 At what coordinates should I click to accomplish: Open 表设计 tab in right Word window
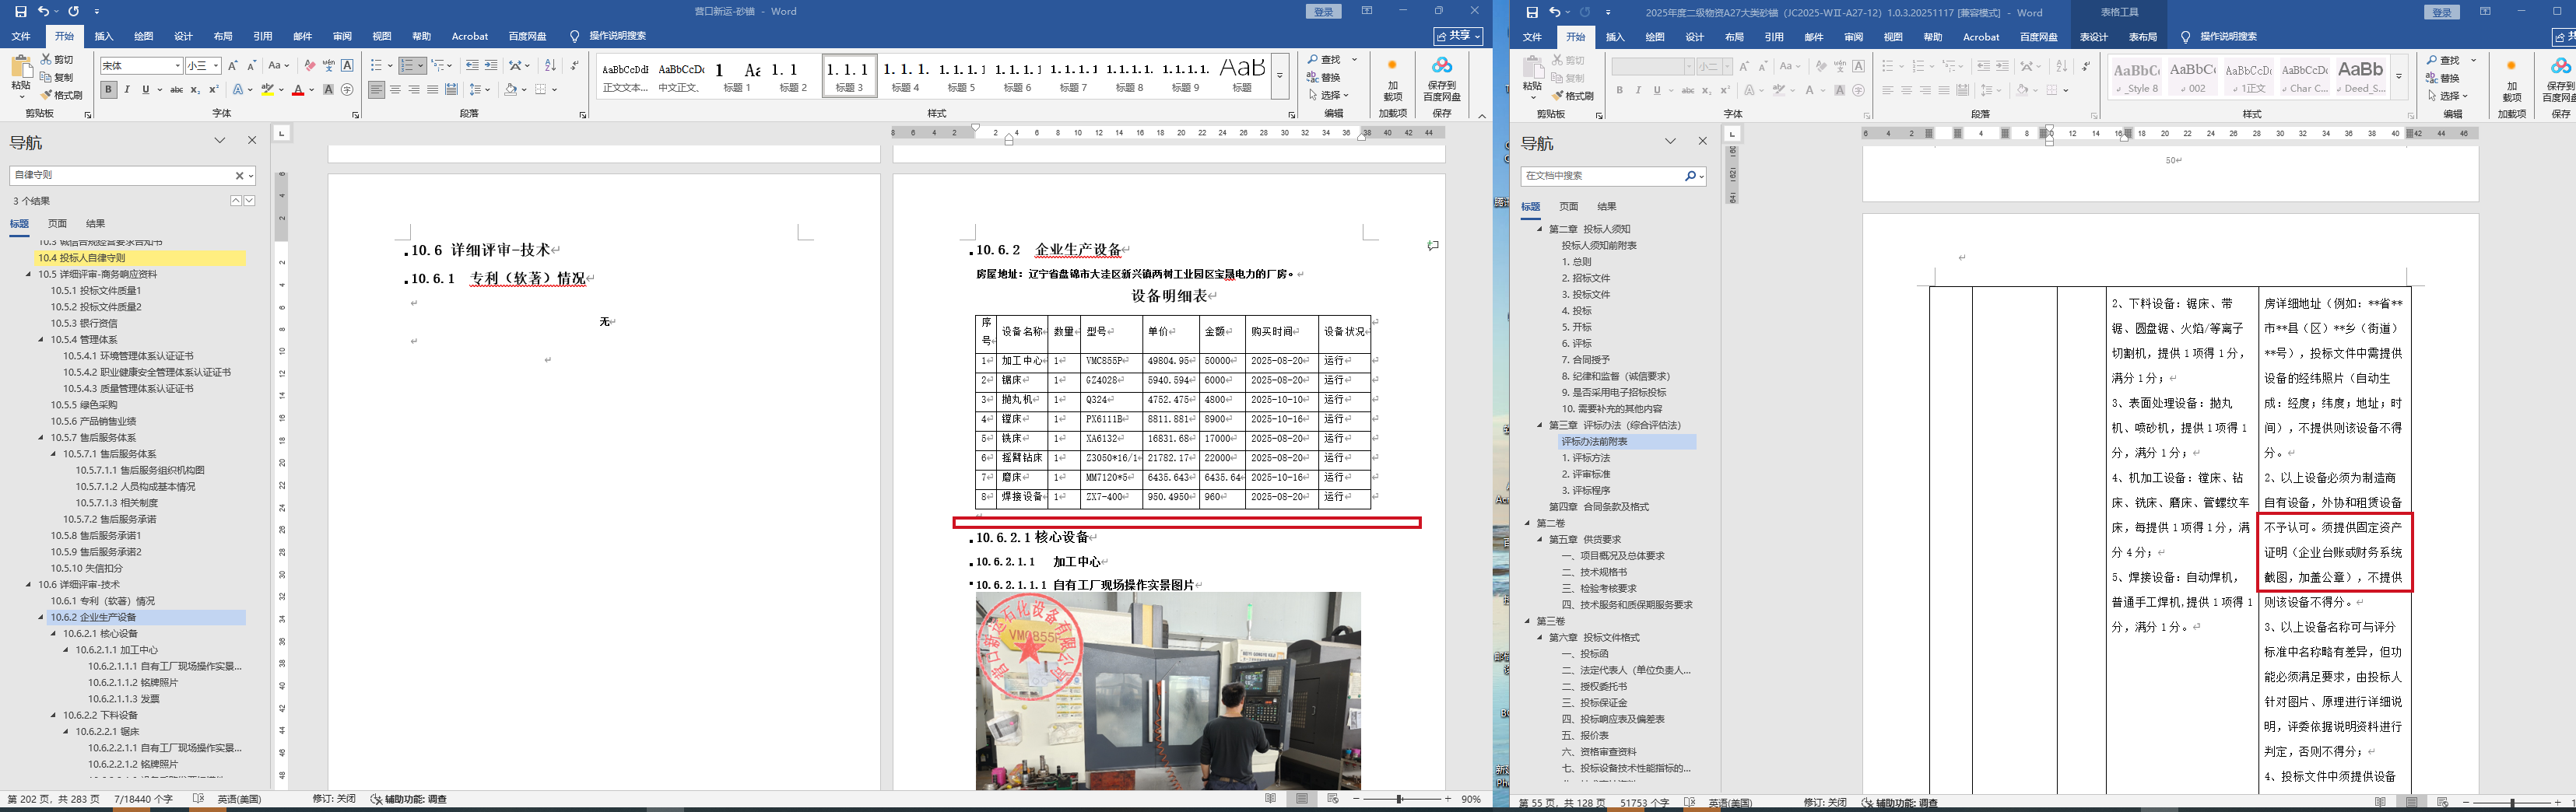(2093, 37)
